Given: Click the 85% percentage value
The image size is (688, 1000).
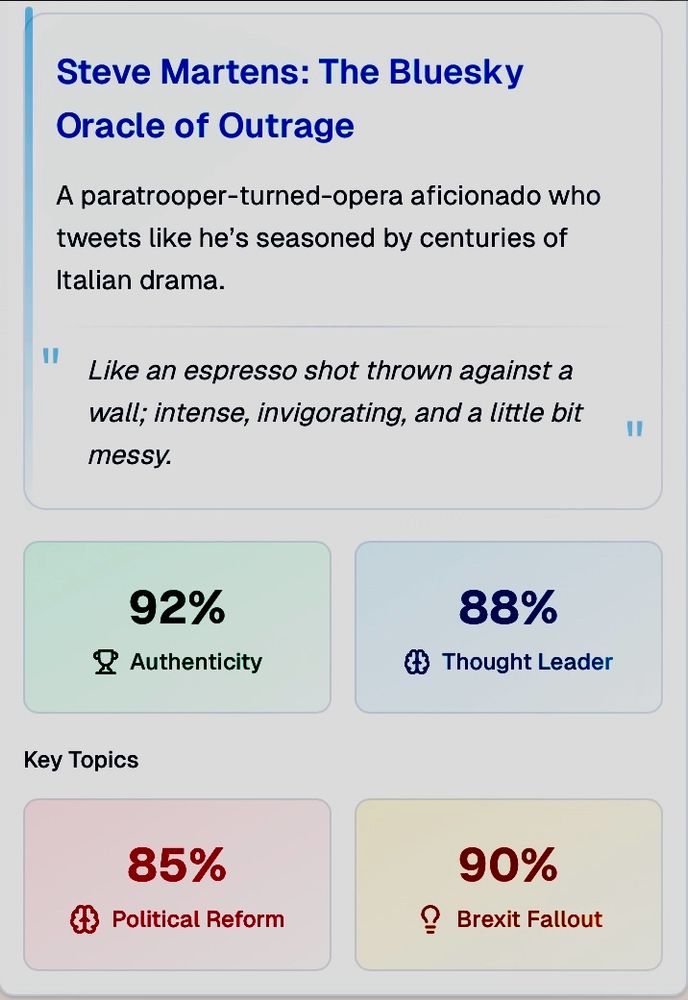Looking at the screenshot, I should [177, 865].
